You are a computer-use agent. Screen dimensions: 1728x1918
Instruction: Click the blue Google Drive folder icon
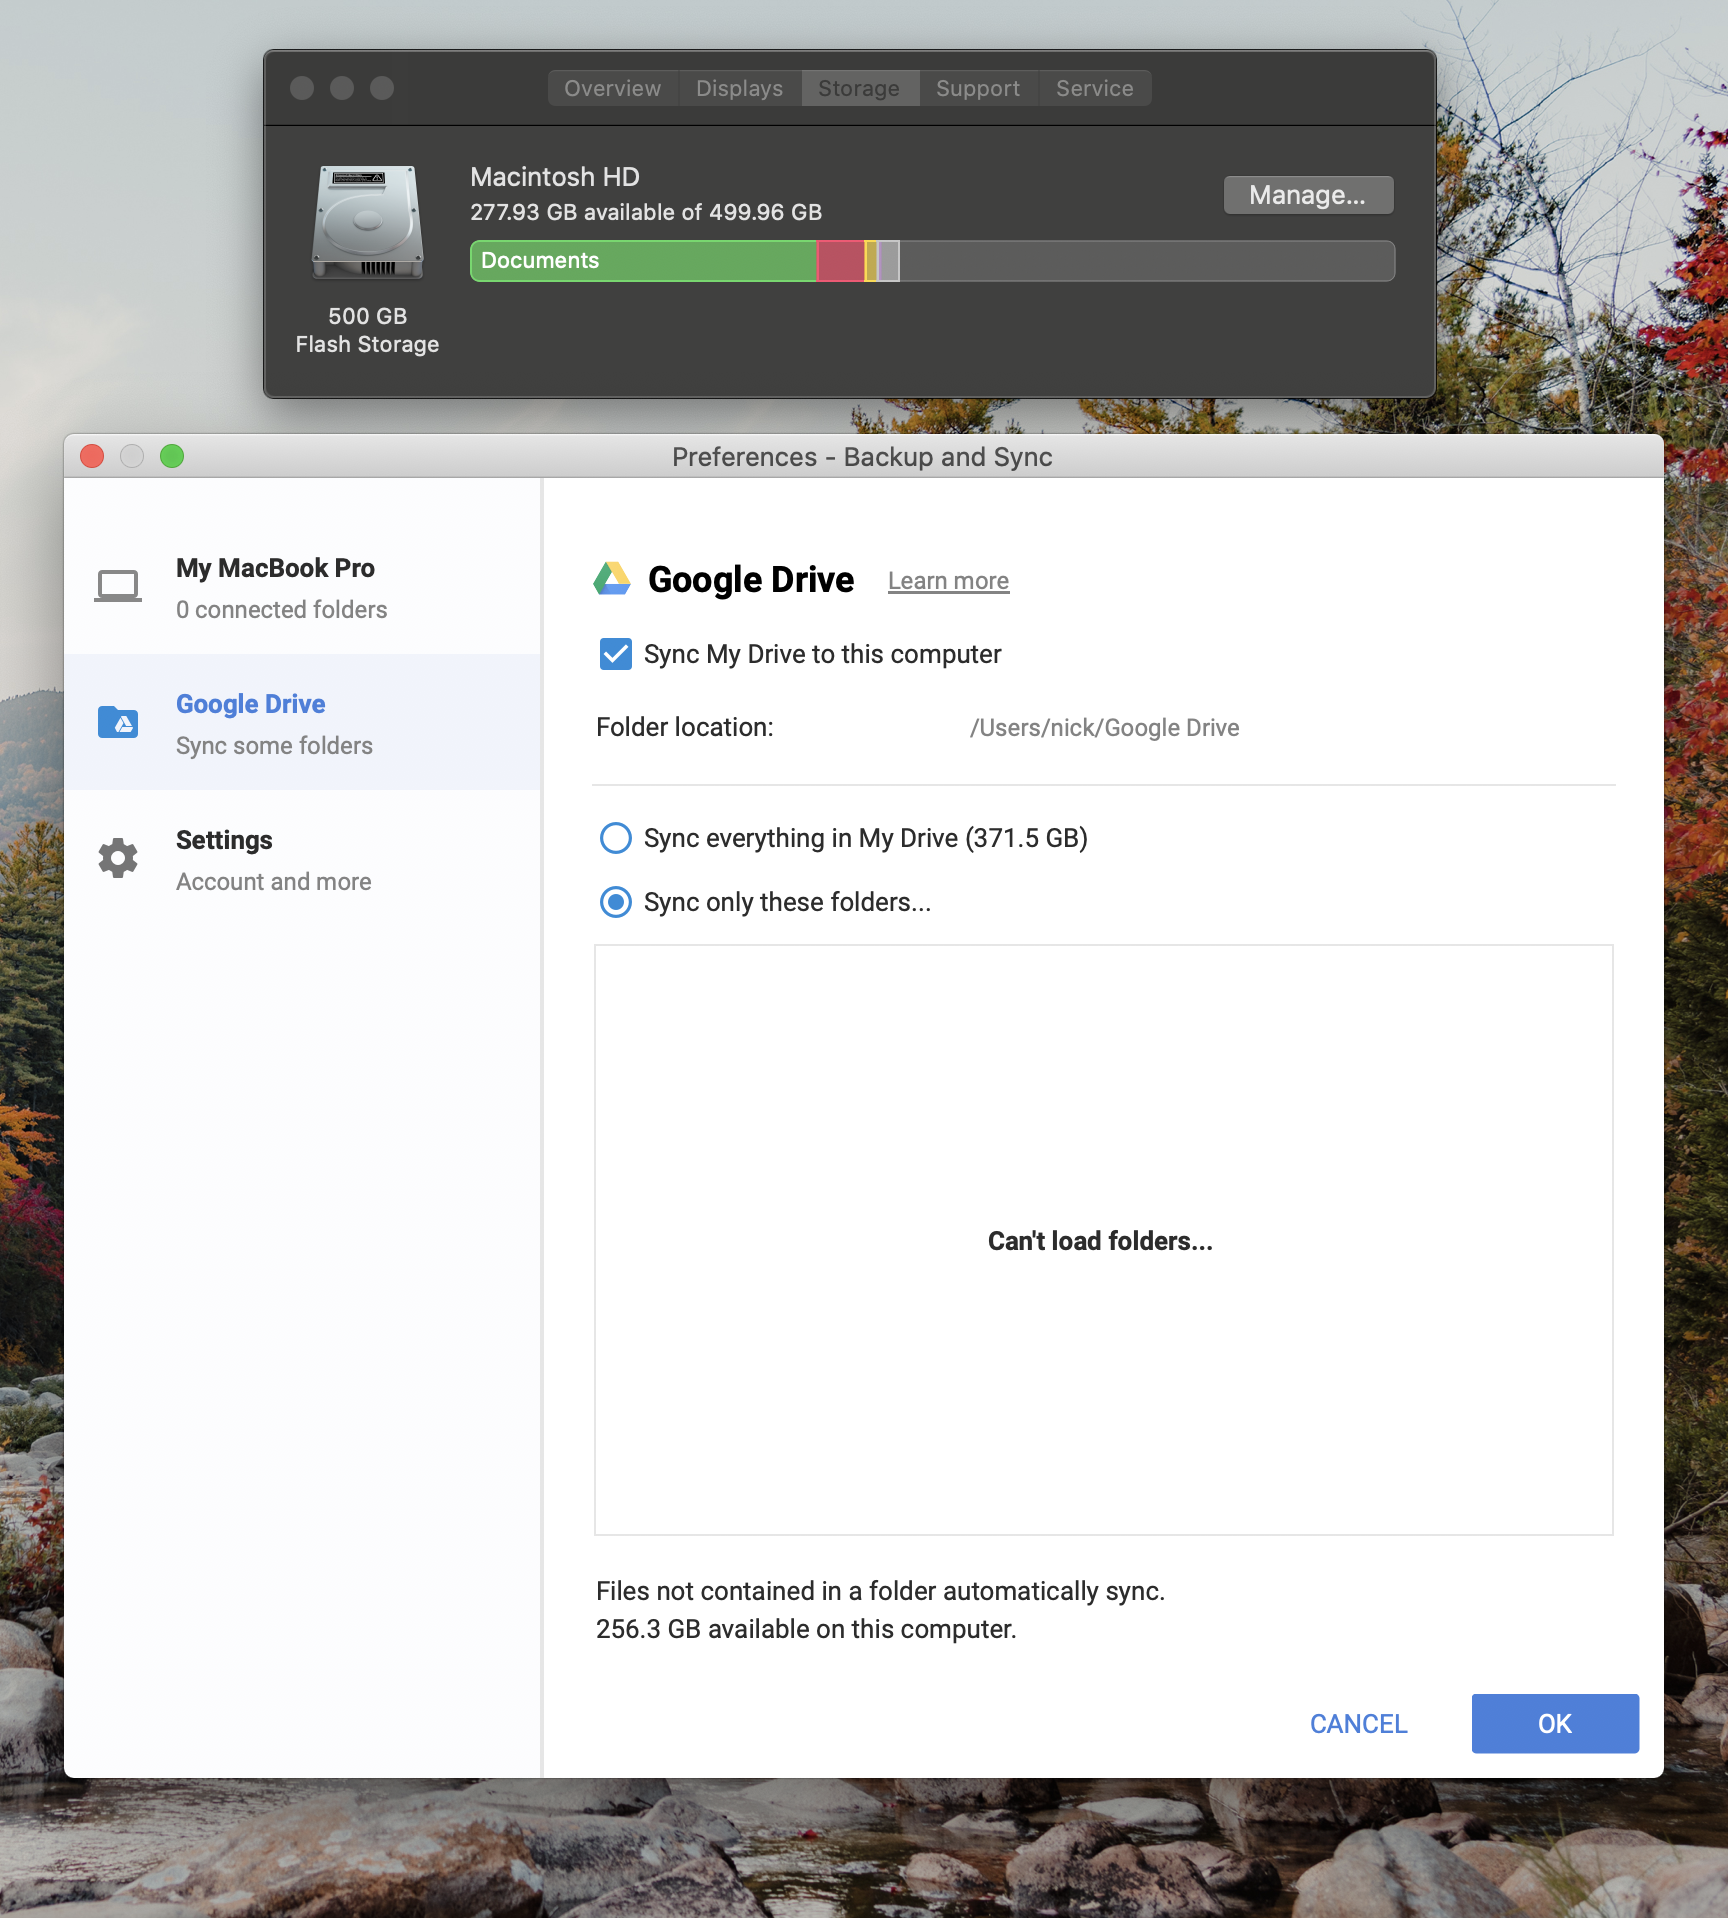click(118, 721)
